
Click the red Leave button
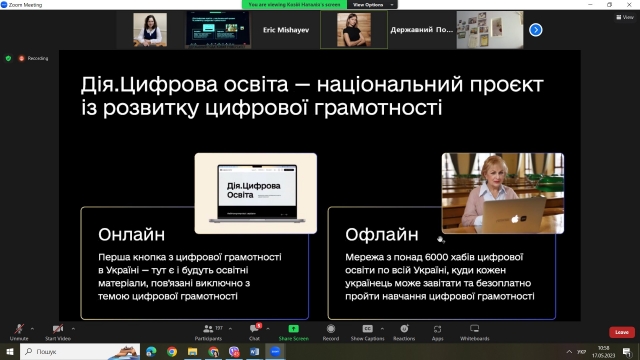click(x=622, y=332)
